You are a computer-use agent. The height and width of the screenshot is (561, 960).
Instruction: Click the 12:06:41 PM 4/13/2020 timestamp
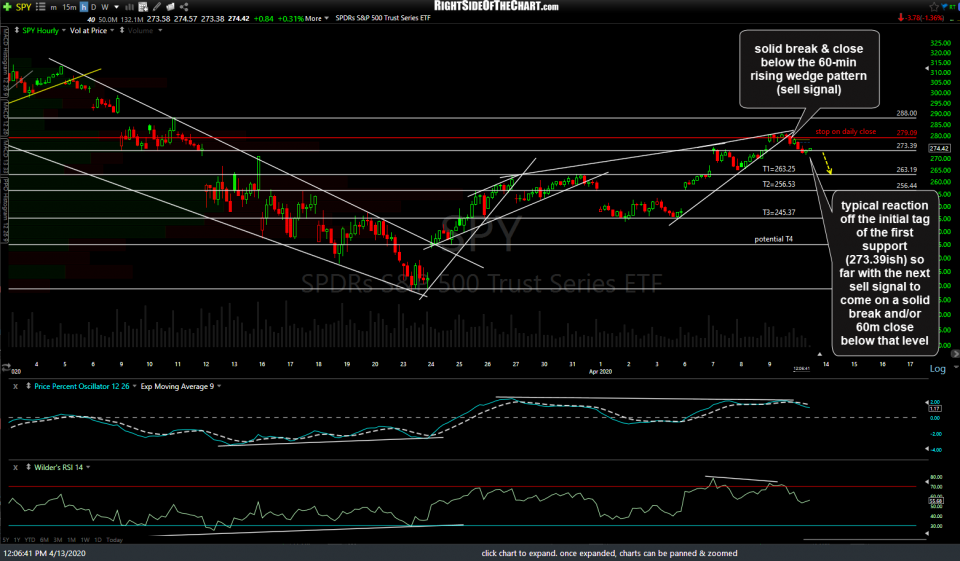(45, 553)
